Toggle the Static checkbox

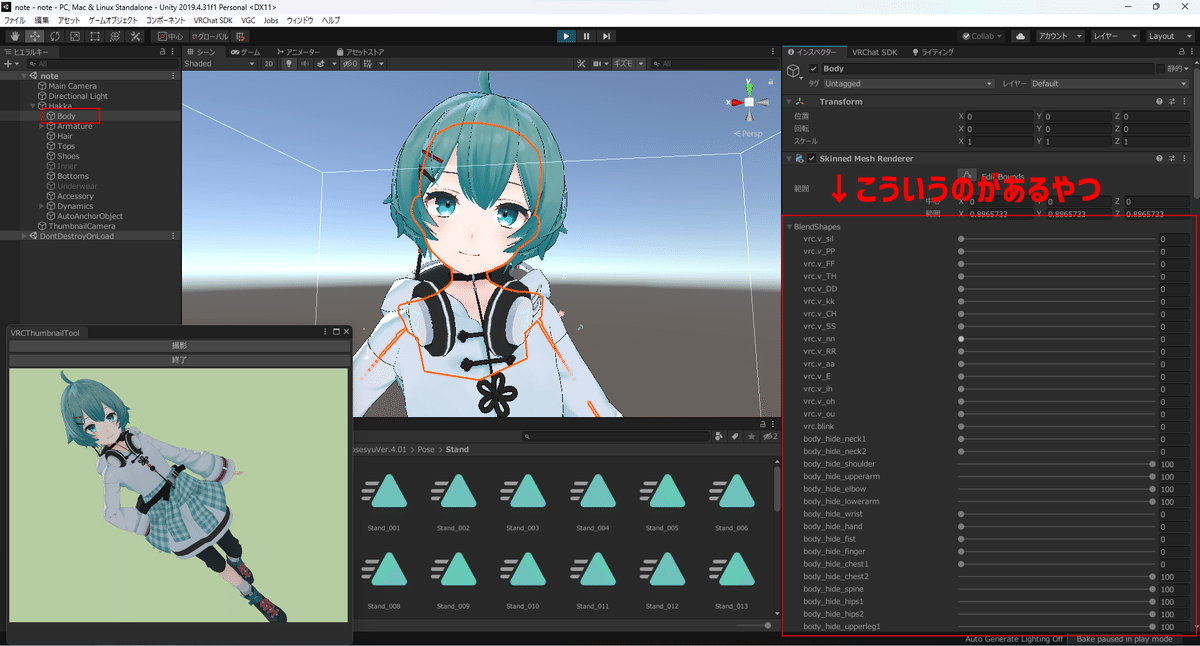[x=1160, y=69]
